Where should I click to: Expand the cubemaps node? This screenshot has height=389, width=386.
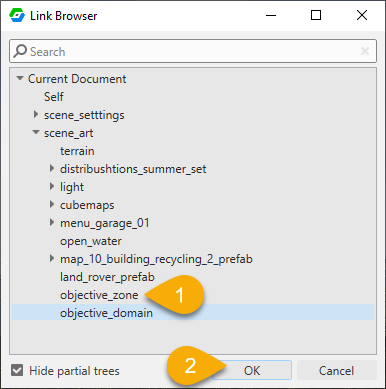tap(52, 204)
